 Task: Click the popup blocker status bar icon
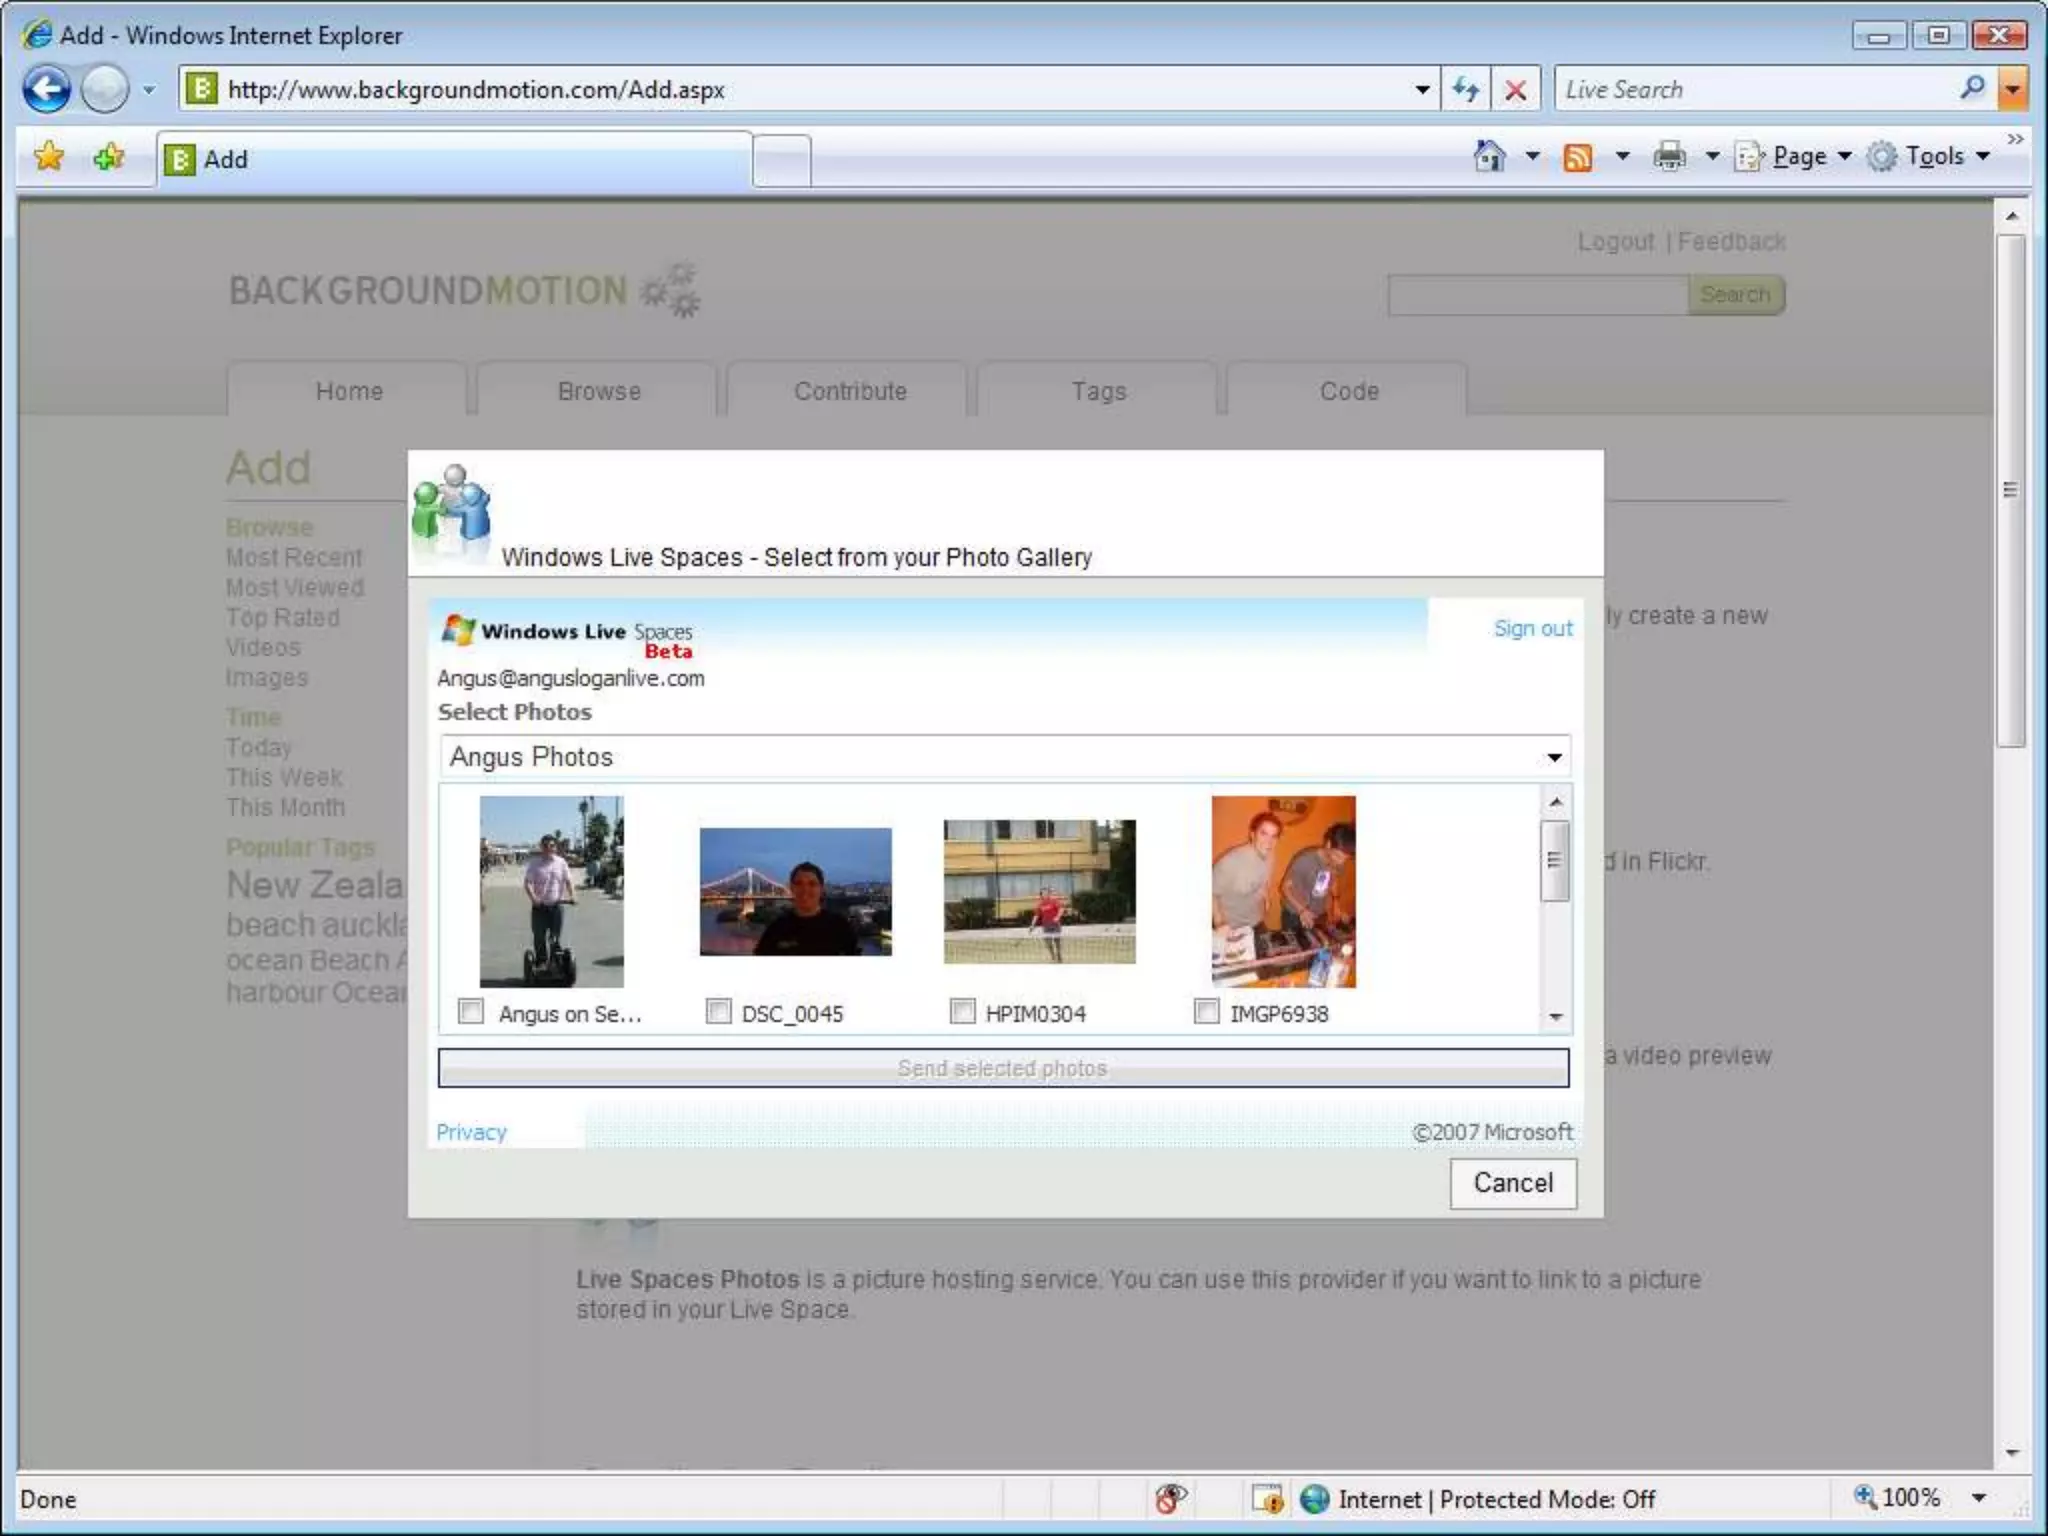pos(1267,1498)
